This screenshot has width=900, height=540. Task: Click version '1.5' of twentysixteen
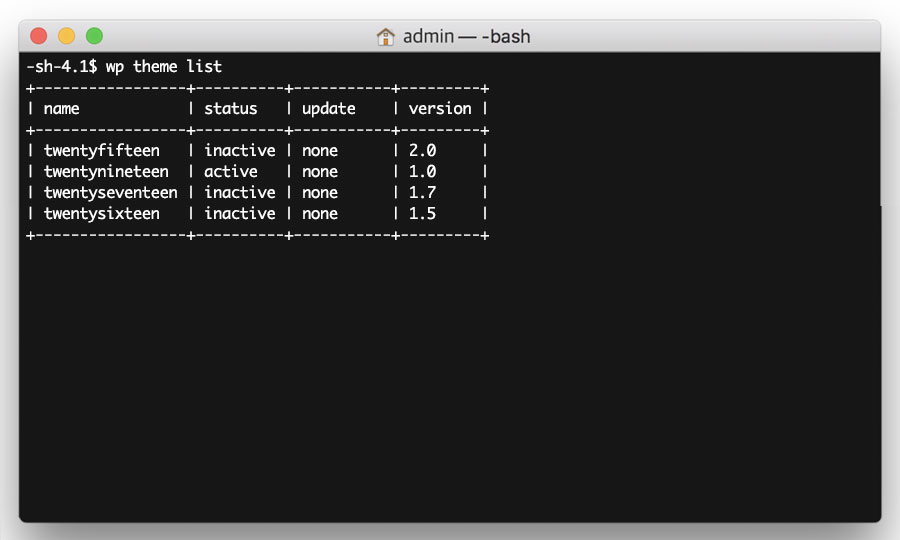tap(422, 213)
